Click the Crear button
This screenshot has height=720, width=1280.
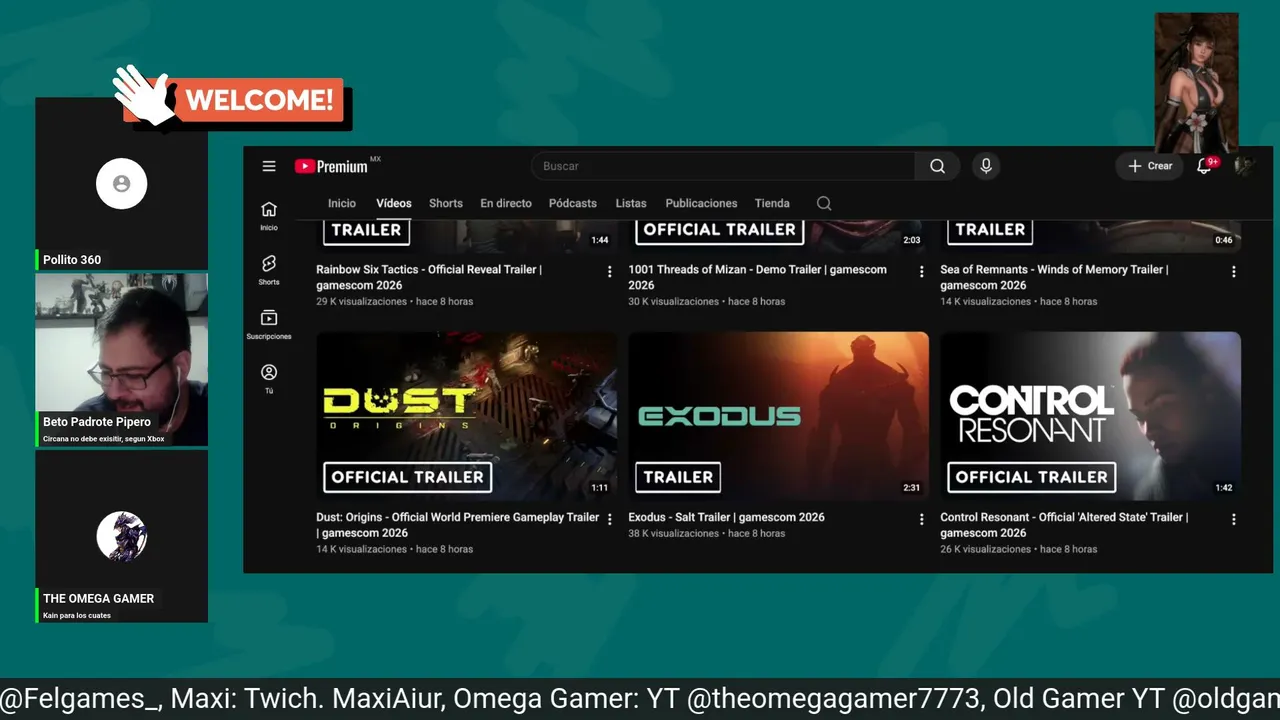tap(1150, 166)
